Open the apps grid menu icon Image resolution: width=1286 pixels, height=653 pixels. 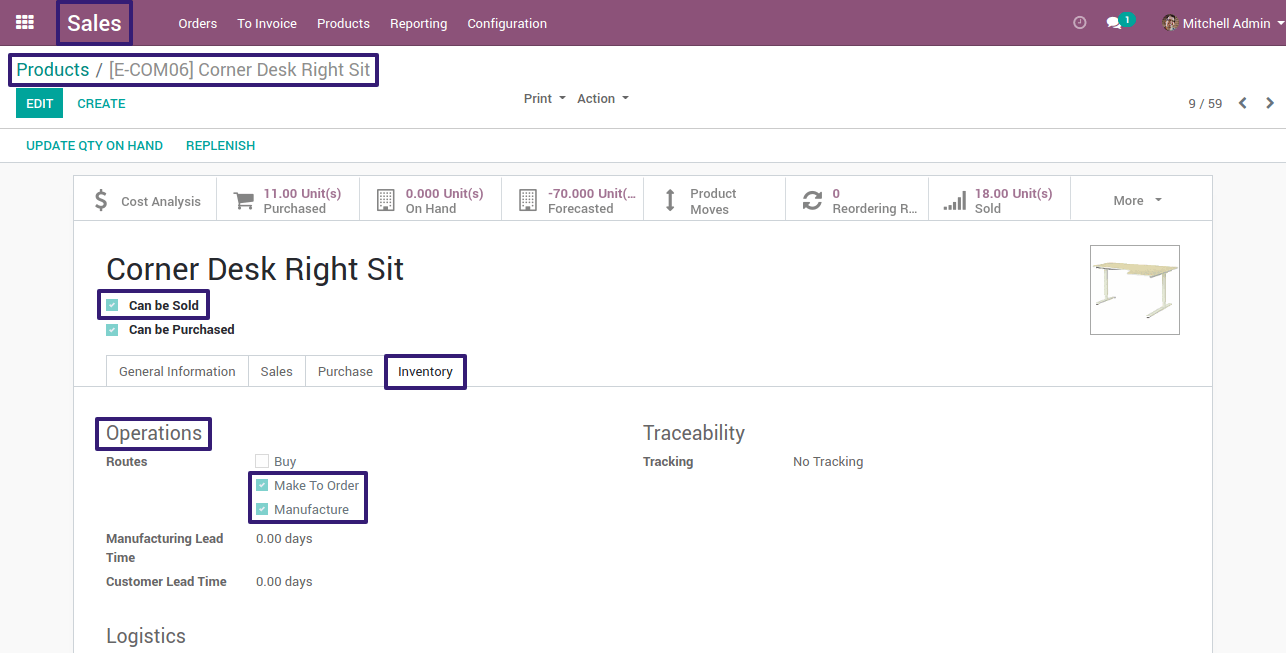(x=25, y=22)
